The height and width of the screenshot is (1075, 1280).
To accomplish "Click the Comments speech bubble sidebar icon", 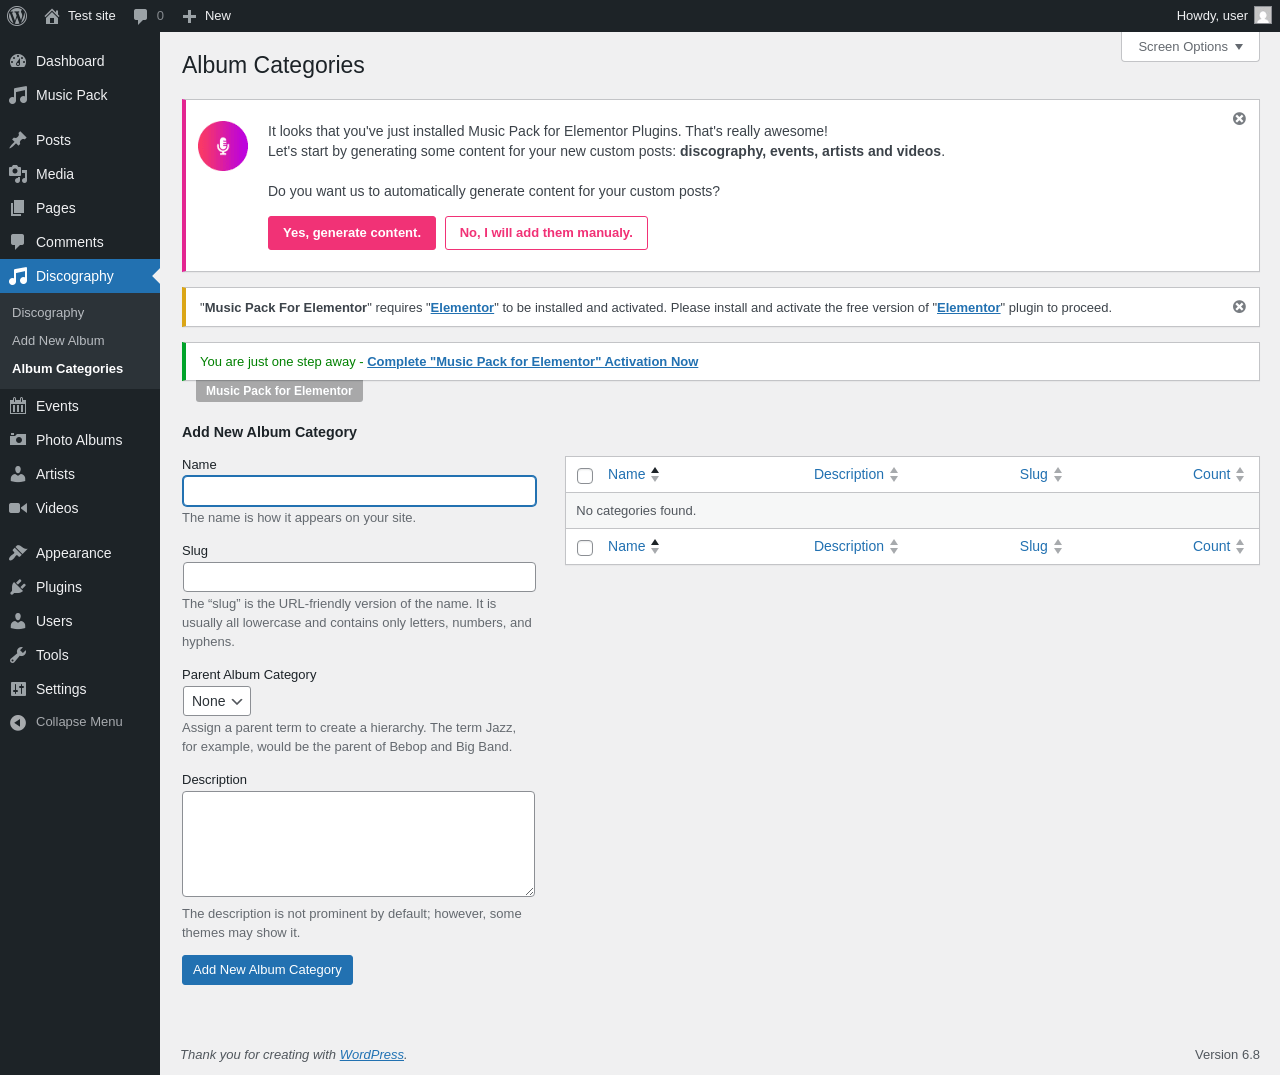I will pos(18,242).
